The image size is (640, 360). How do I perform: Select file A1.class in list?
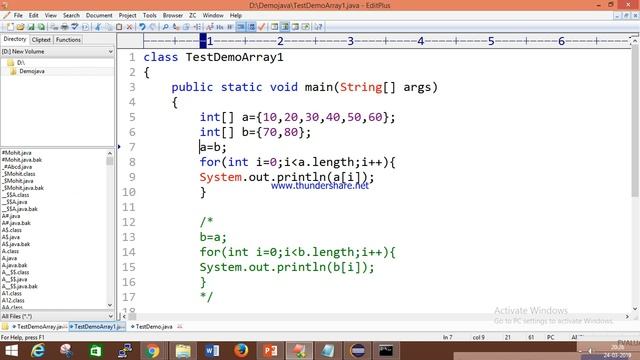(11, 293)
